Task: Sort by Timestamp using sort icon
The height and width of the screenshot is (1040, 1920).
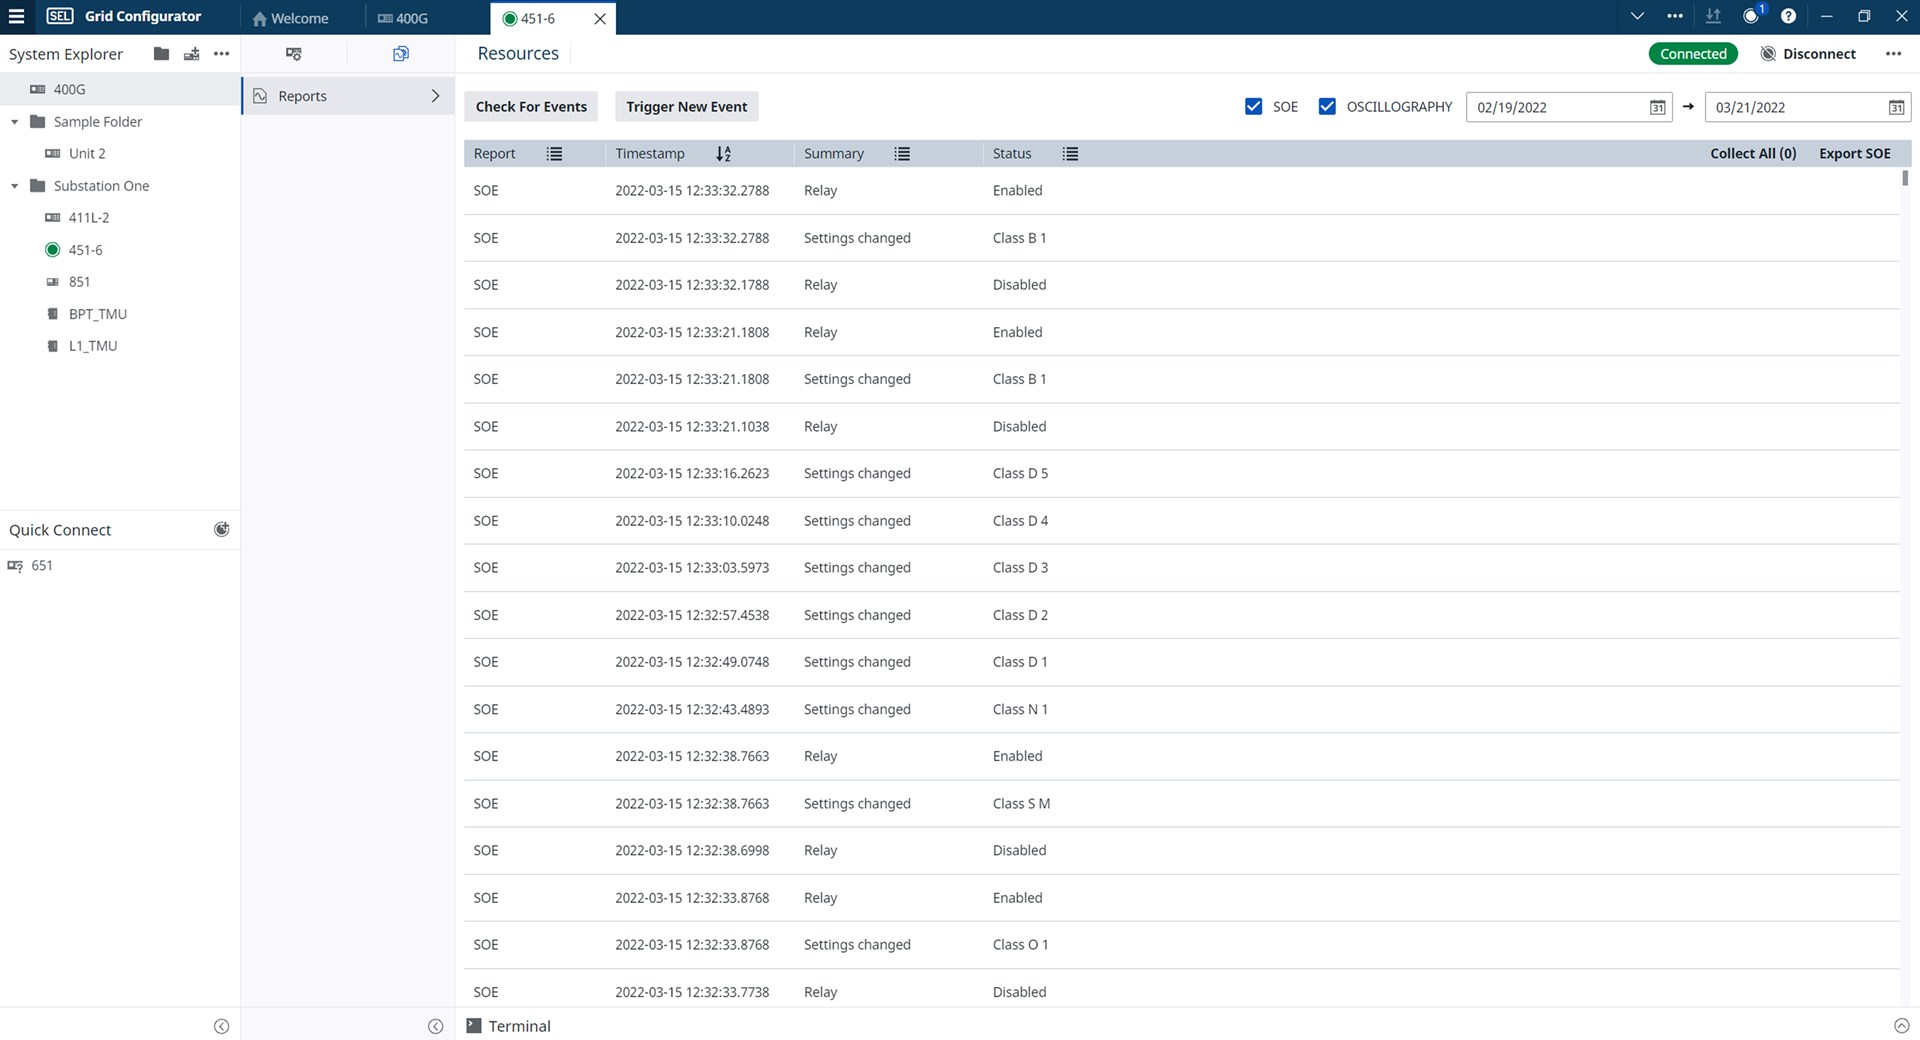Action: click(x=724, y=154)
